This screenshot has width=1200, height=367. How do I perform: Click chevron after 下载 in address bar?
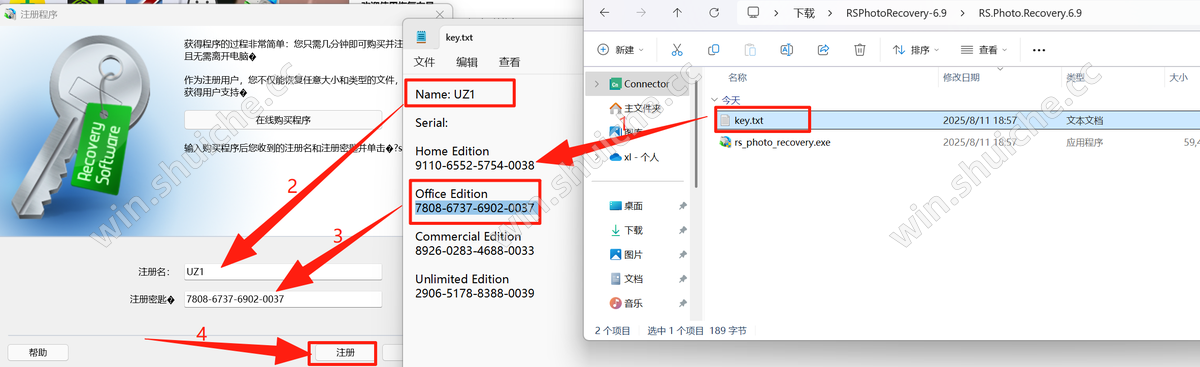click(829, 13)
